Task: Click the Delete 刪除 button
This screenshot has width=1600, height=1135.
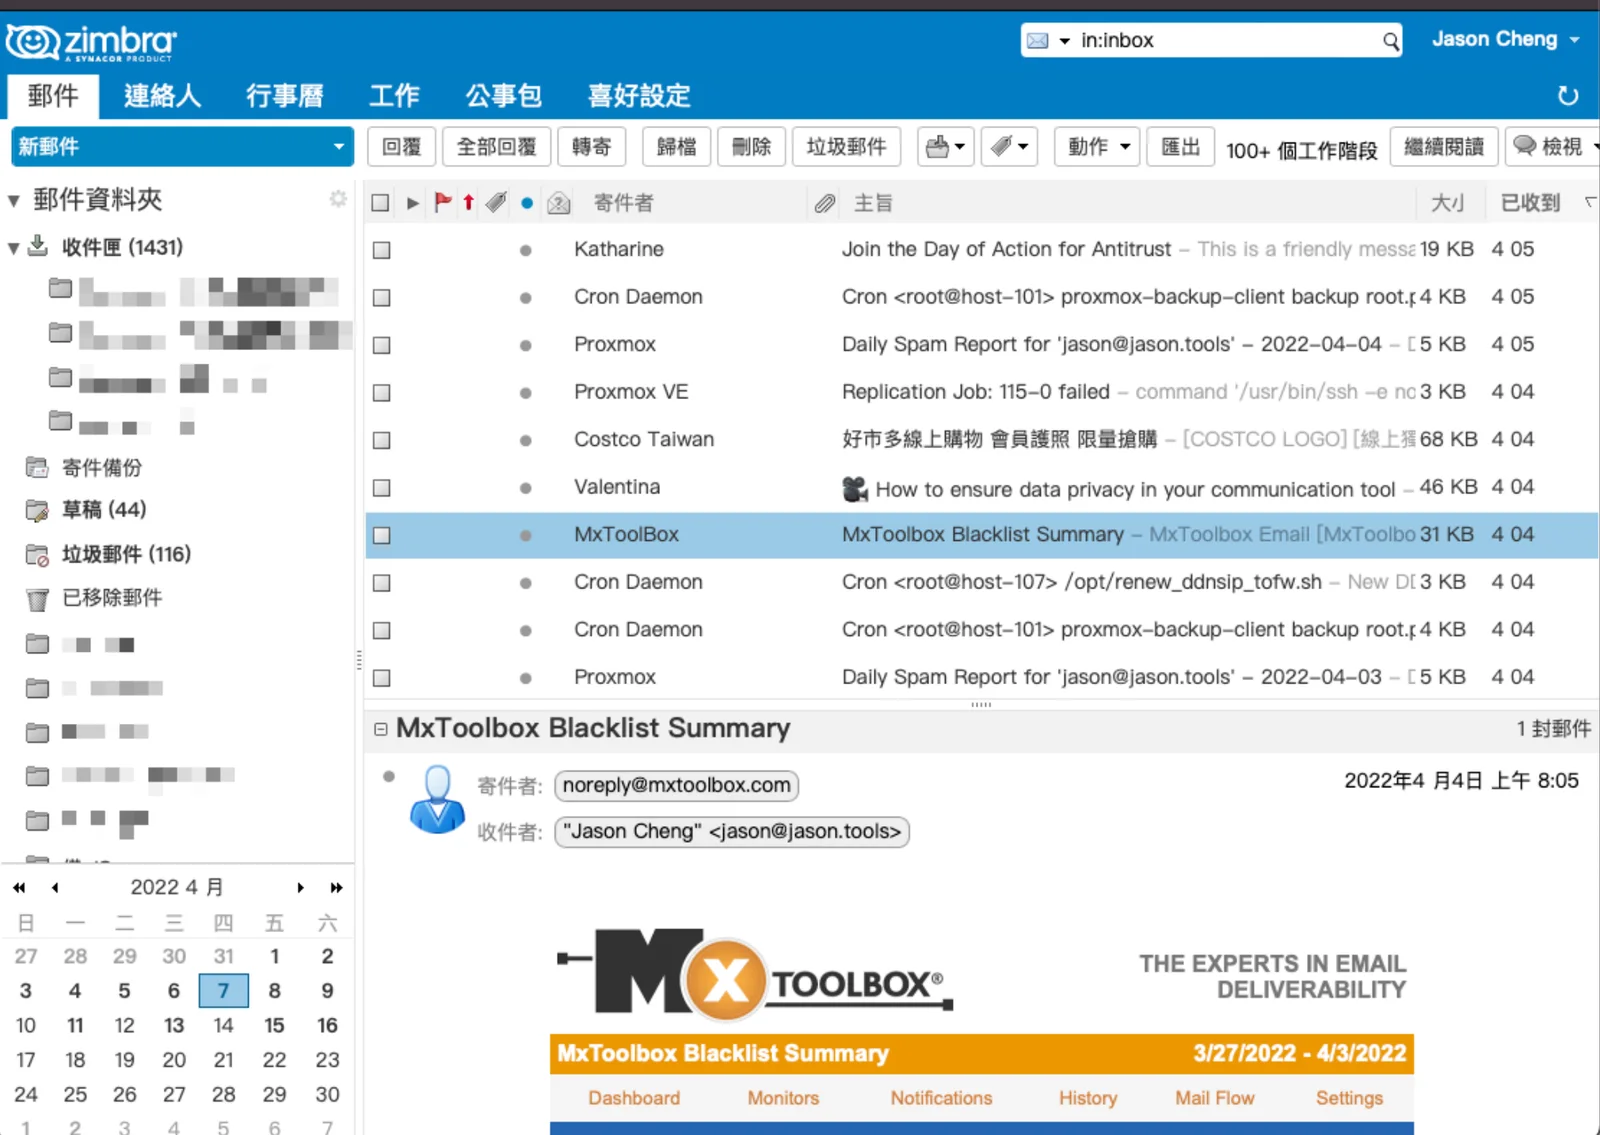Action: coord(752,147)
